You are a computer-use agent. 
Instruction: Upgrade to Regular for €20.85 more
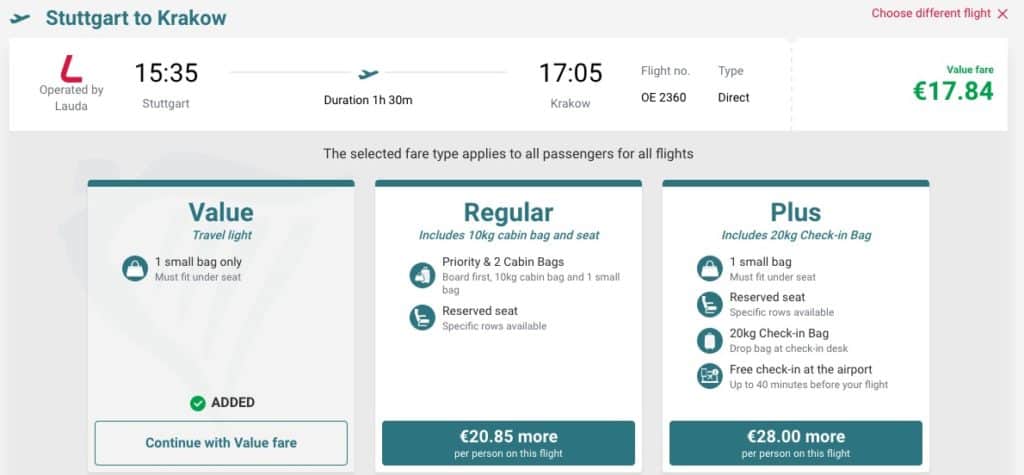(x=508, y=443)
